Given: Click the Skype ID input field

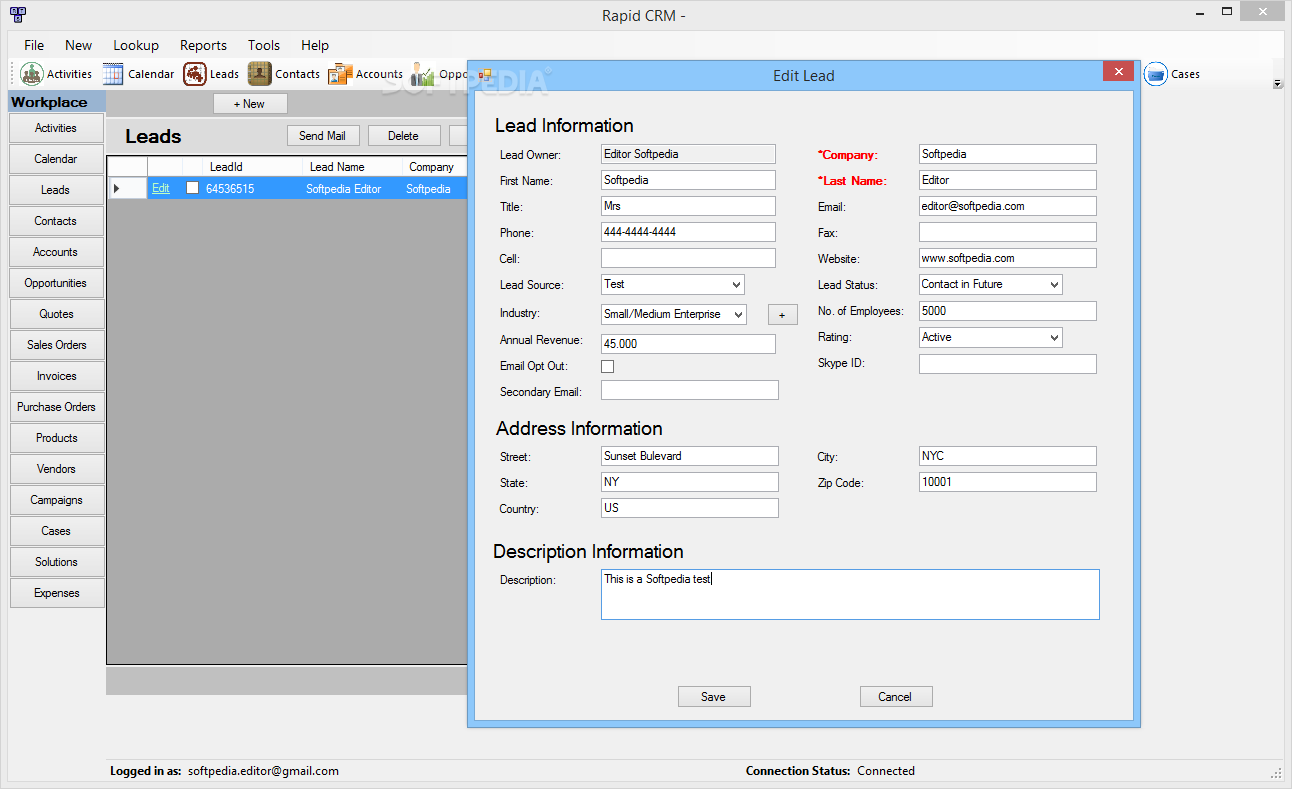Looking at the screenshot, I should coord(1008,364).
